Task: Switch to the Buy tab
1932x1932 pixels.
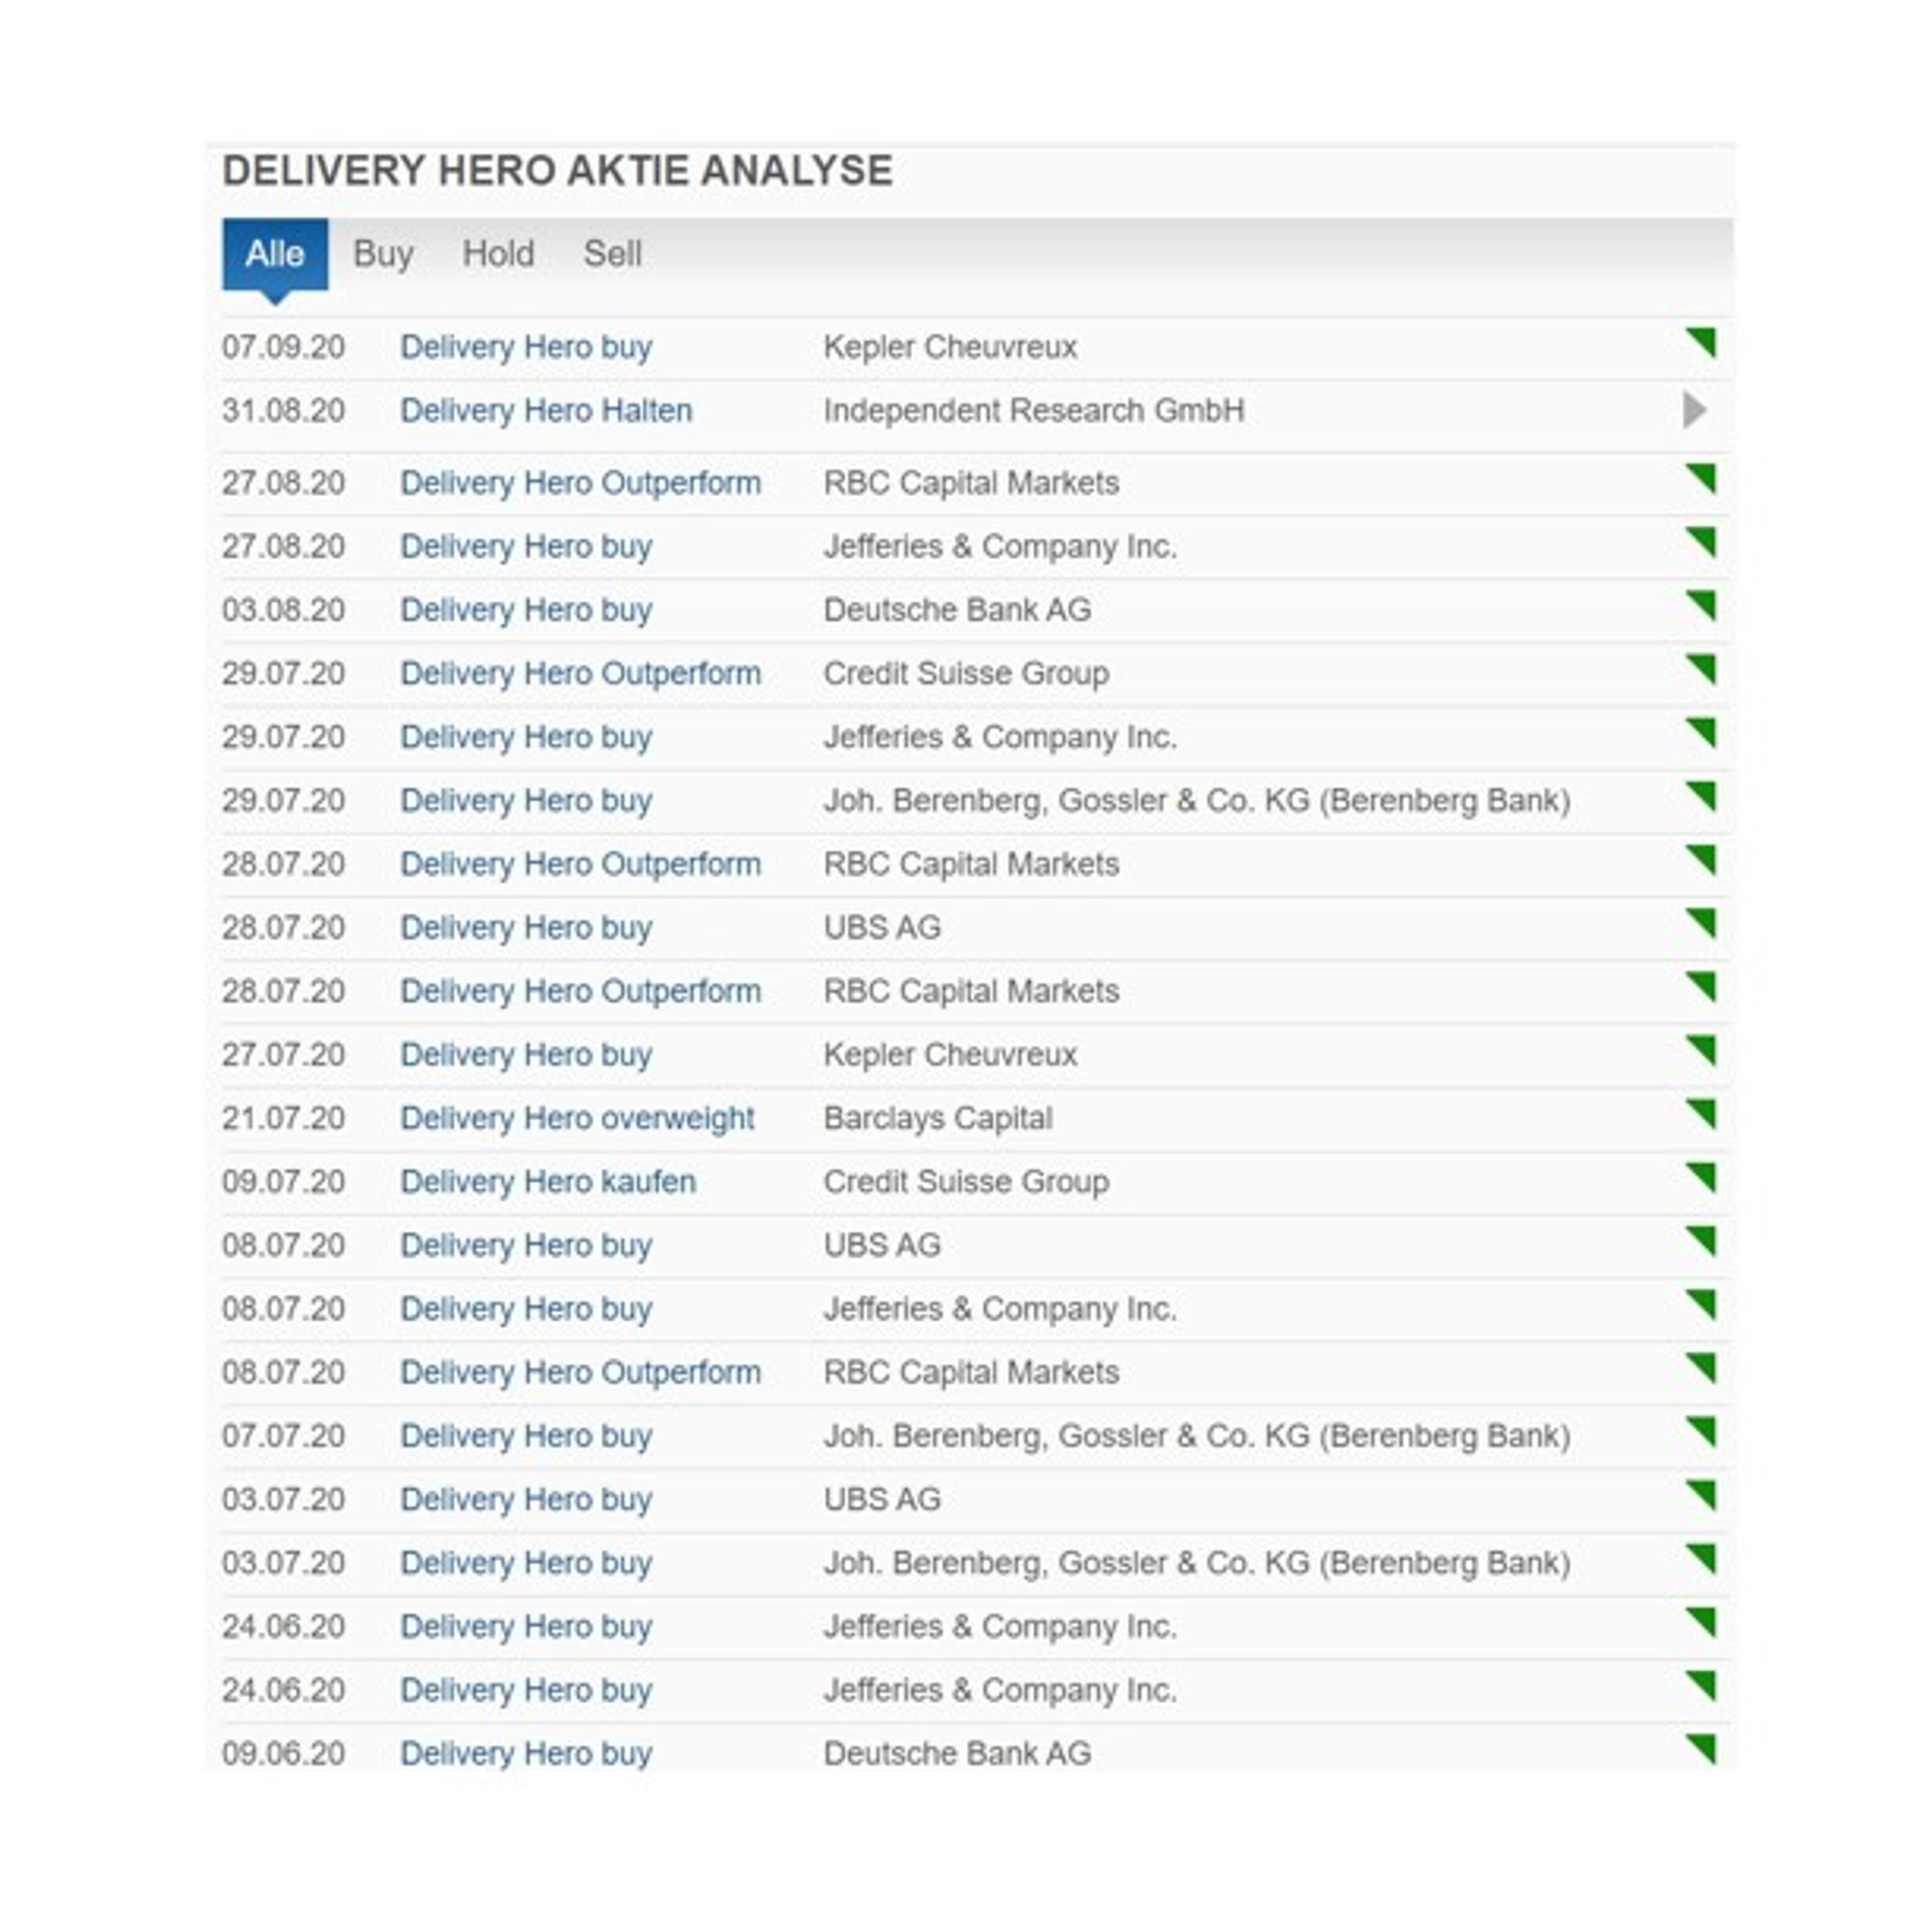Action: coord(383,254)
